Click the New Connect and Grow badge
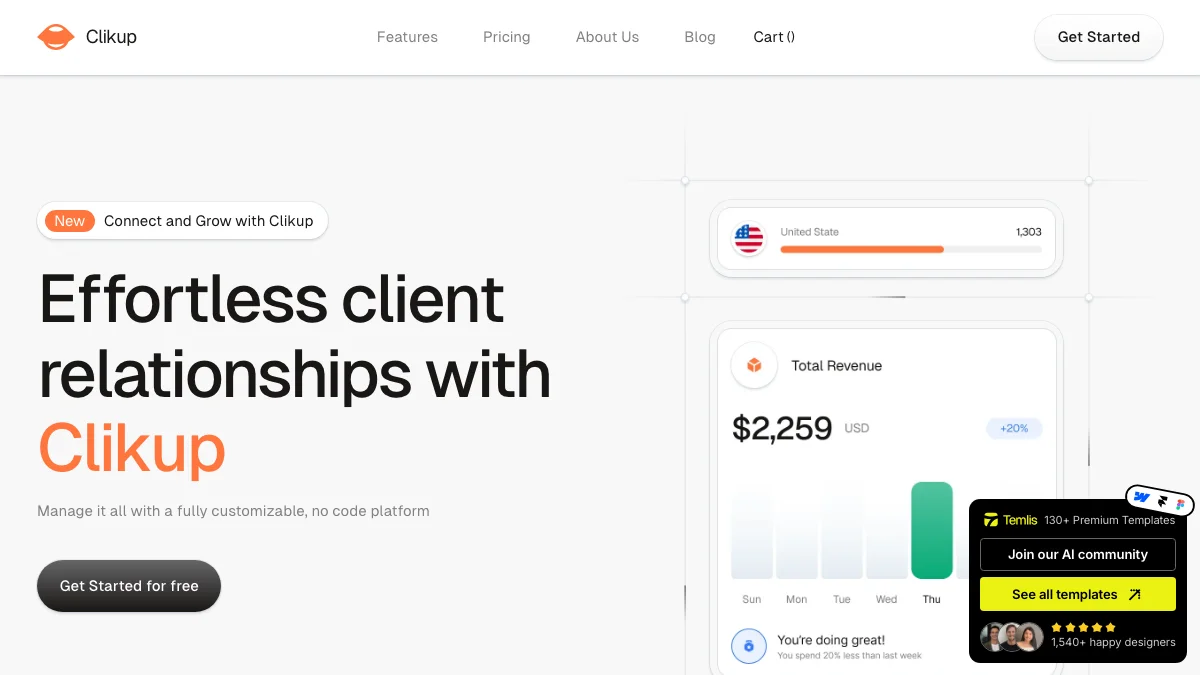Viewport: 1200px width, 675px height. [x=182, y=221]
